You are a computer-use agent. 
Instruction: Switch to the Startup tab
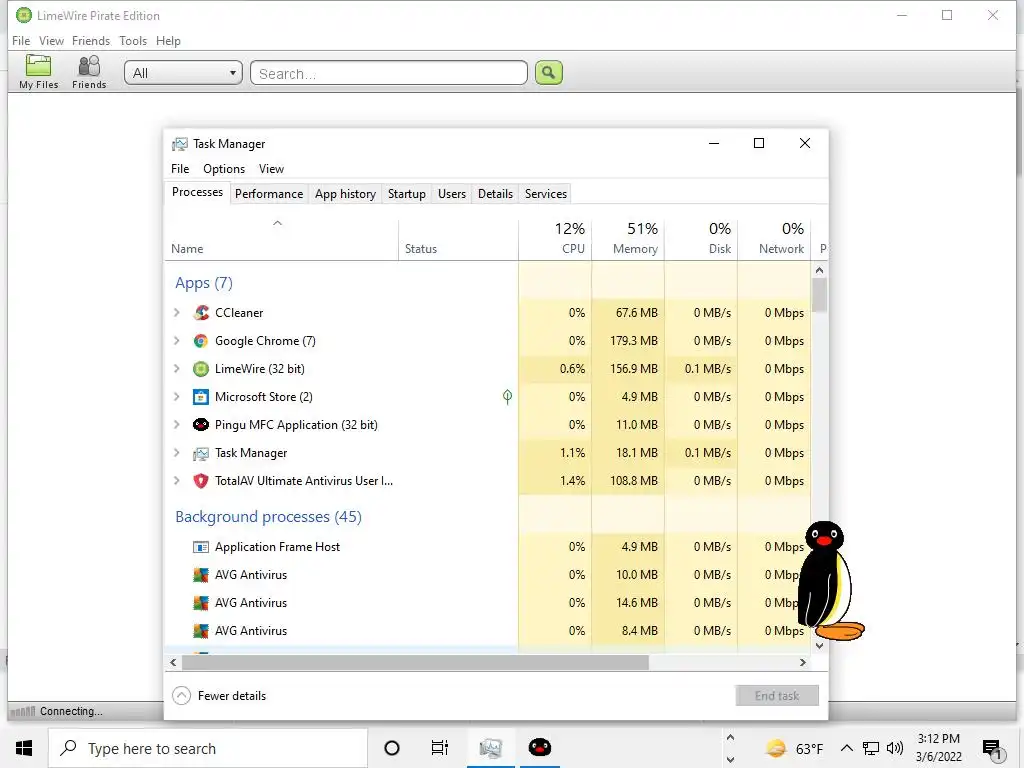[406, 194]
